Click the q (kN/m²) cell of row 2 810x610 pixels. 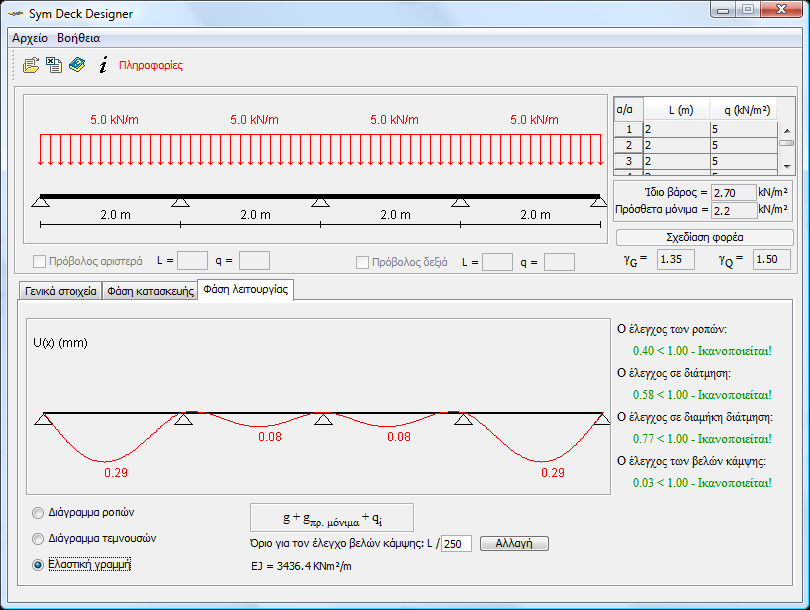pos(744,145)
